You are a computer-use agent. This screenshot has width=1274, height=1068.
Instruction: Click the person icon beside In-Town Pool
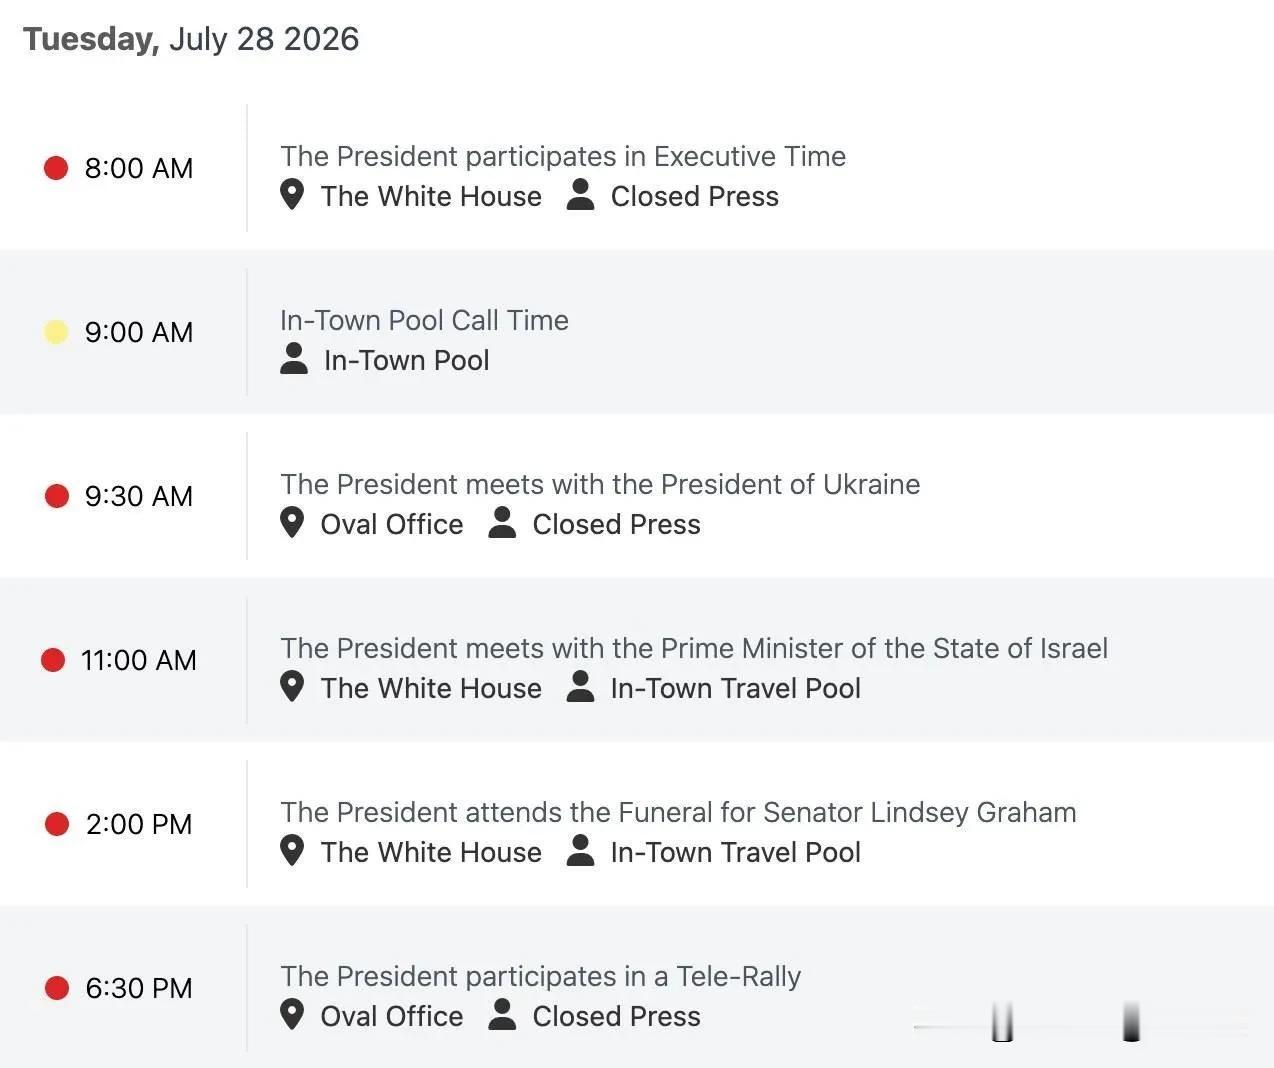(294, 358)
